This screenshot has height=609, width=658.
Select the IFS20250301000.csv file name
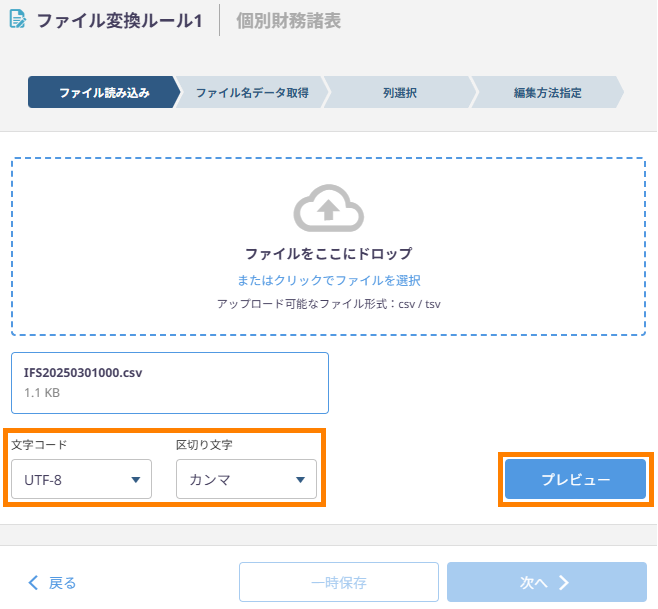coord(83,373)
